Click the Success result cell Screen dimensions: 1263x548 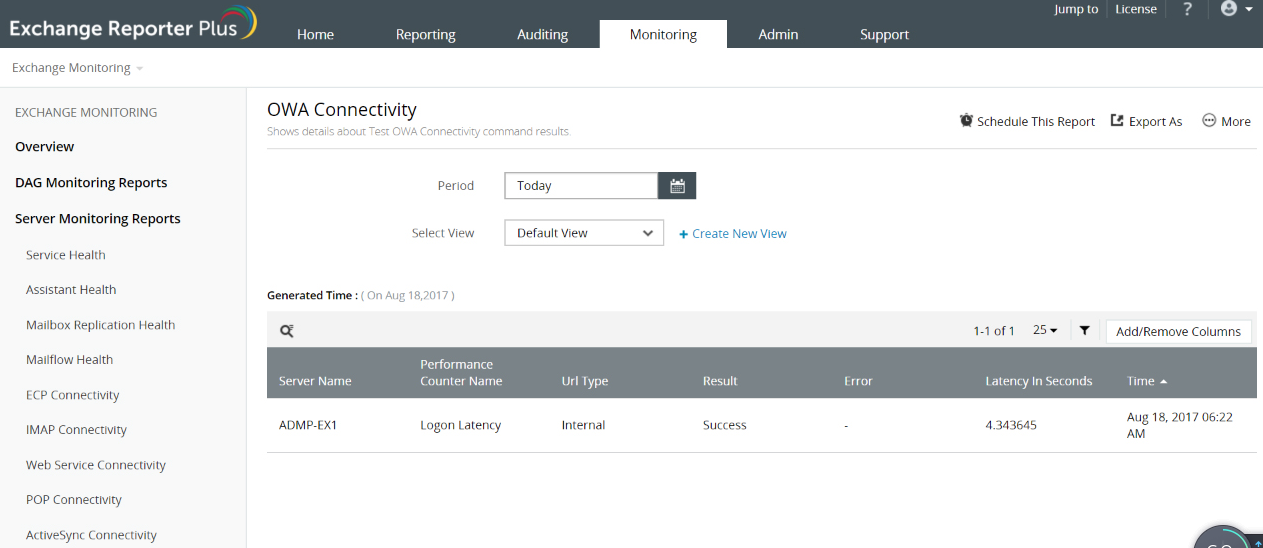[725, 425]
